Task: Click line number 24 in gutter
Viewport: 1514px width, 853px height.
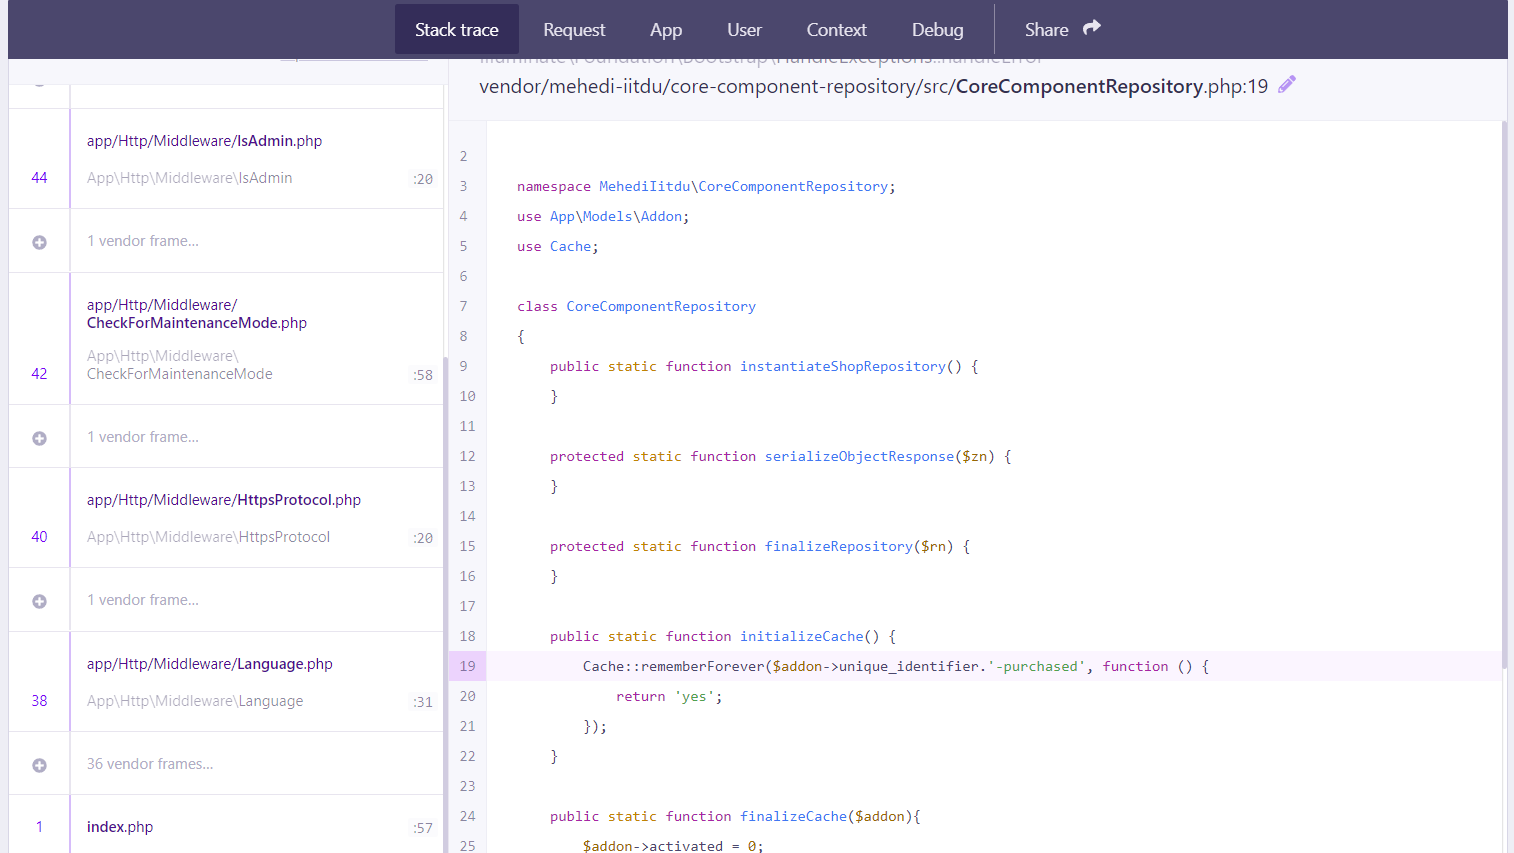Action: [x=468, y=816]
